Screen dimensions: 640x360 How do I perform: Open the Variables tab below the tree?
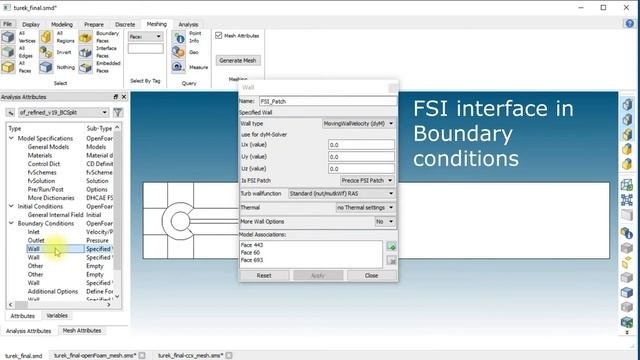57,316
